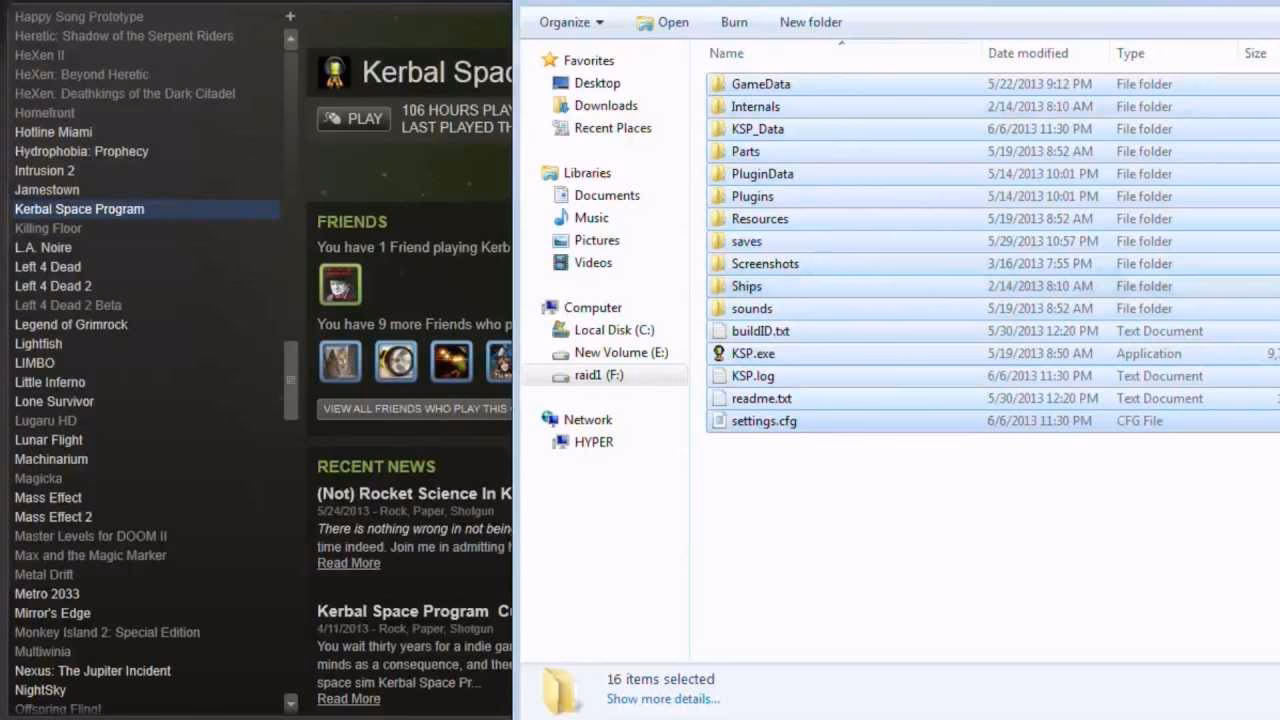
Task: Click the Network icon in navigation pane
Action: click(x=549, y=420)
